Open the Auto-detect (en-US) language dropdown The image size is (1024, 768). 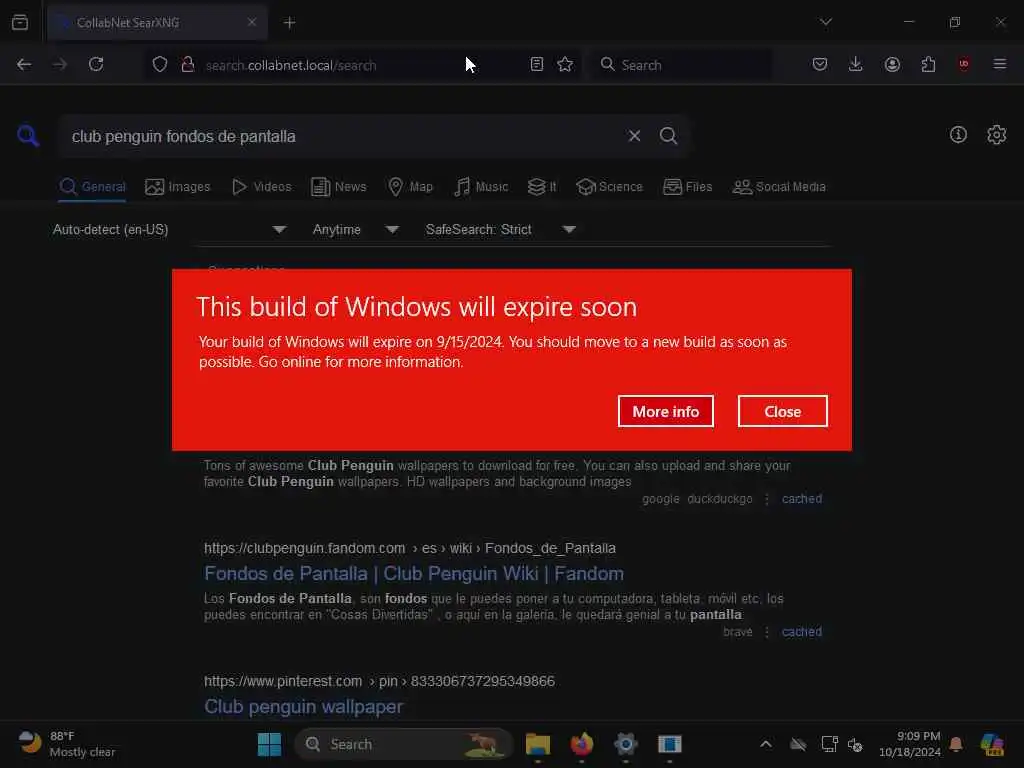click(169, 229)
